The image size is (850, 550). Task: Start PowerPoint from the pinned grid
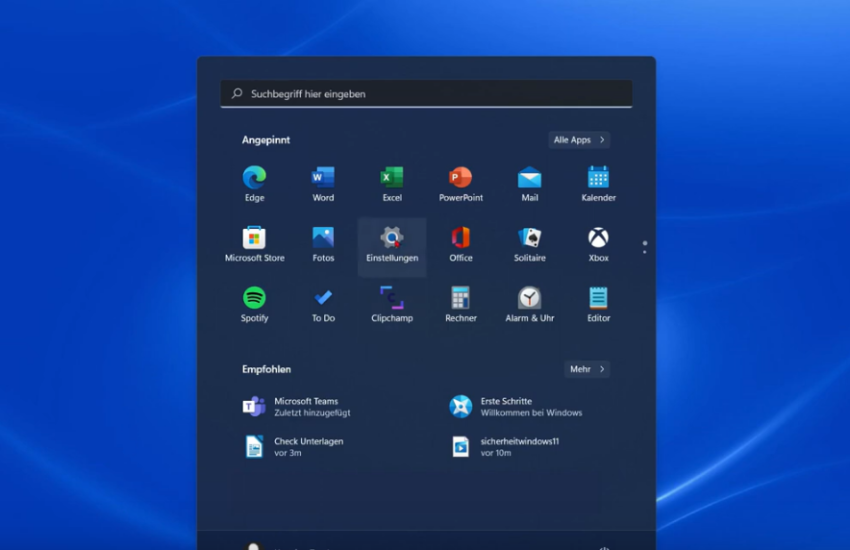coord(461,184)
